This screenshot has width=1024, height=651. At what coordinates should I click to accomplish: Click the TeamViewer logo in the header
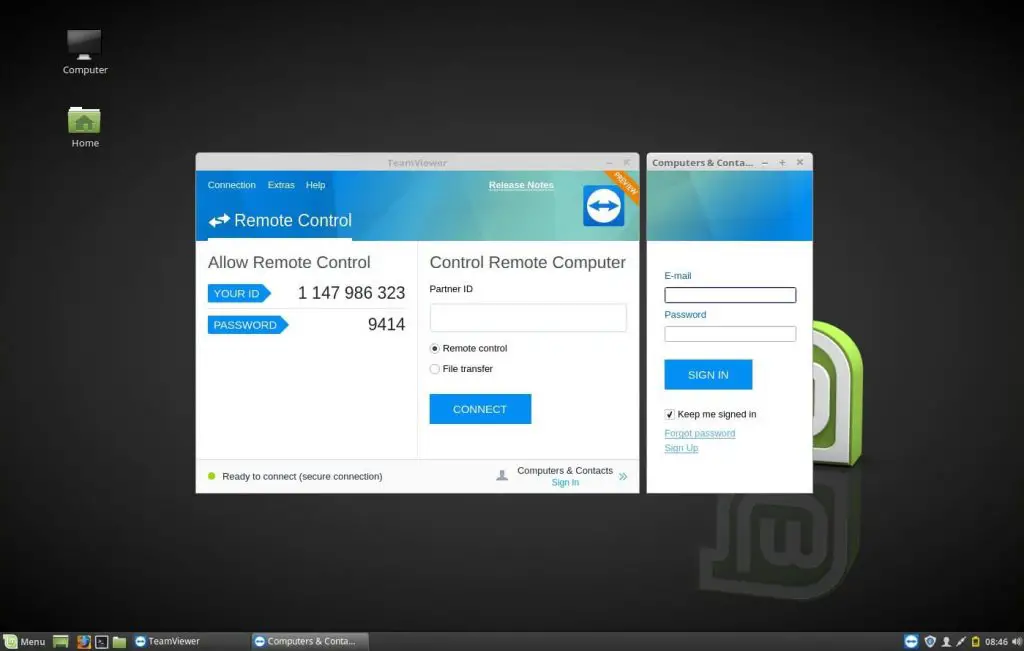603,206
